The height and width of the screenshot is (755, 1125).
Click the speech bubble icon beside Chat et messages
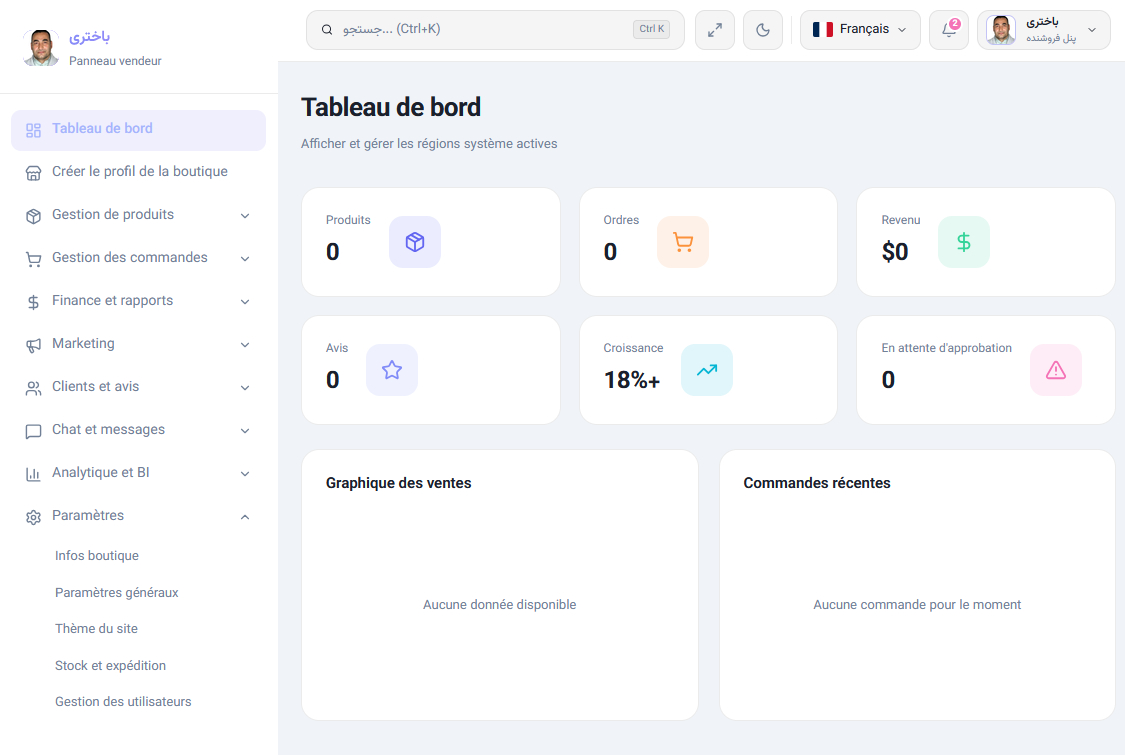pos(33,431)
